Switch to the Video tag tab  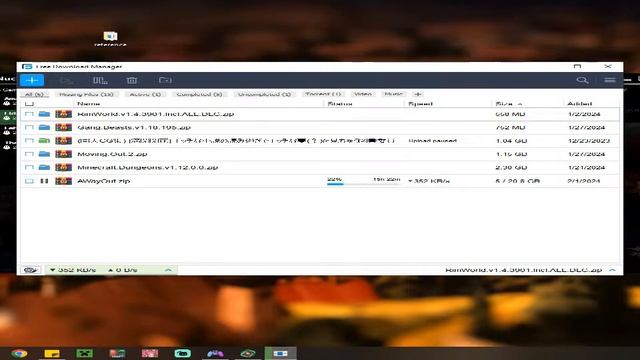[362, 94]
